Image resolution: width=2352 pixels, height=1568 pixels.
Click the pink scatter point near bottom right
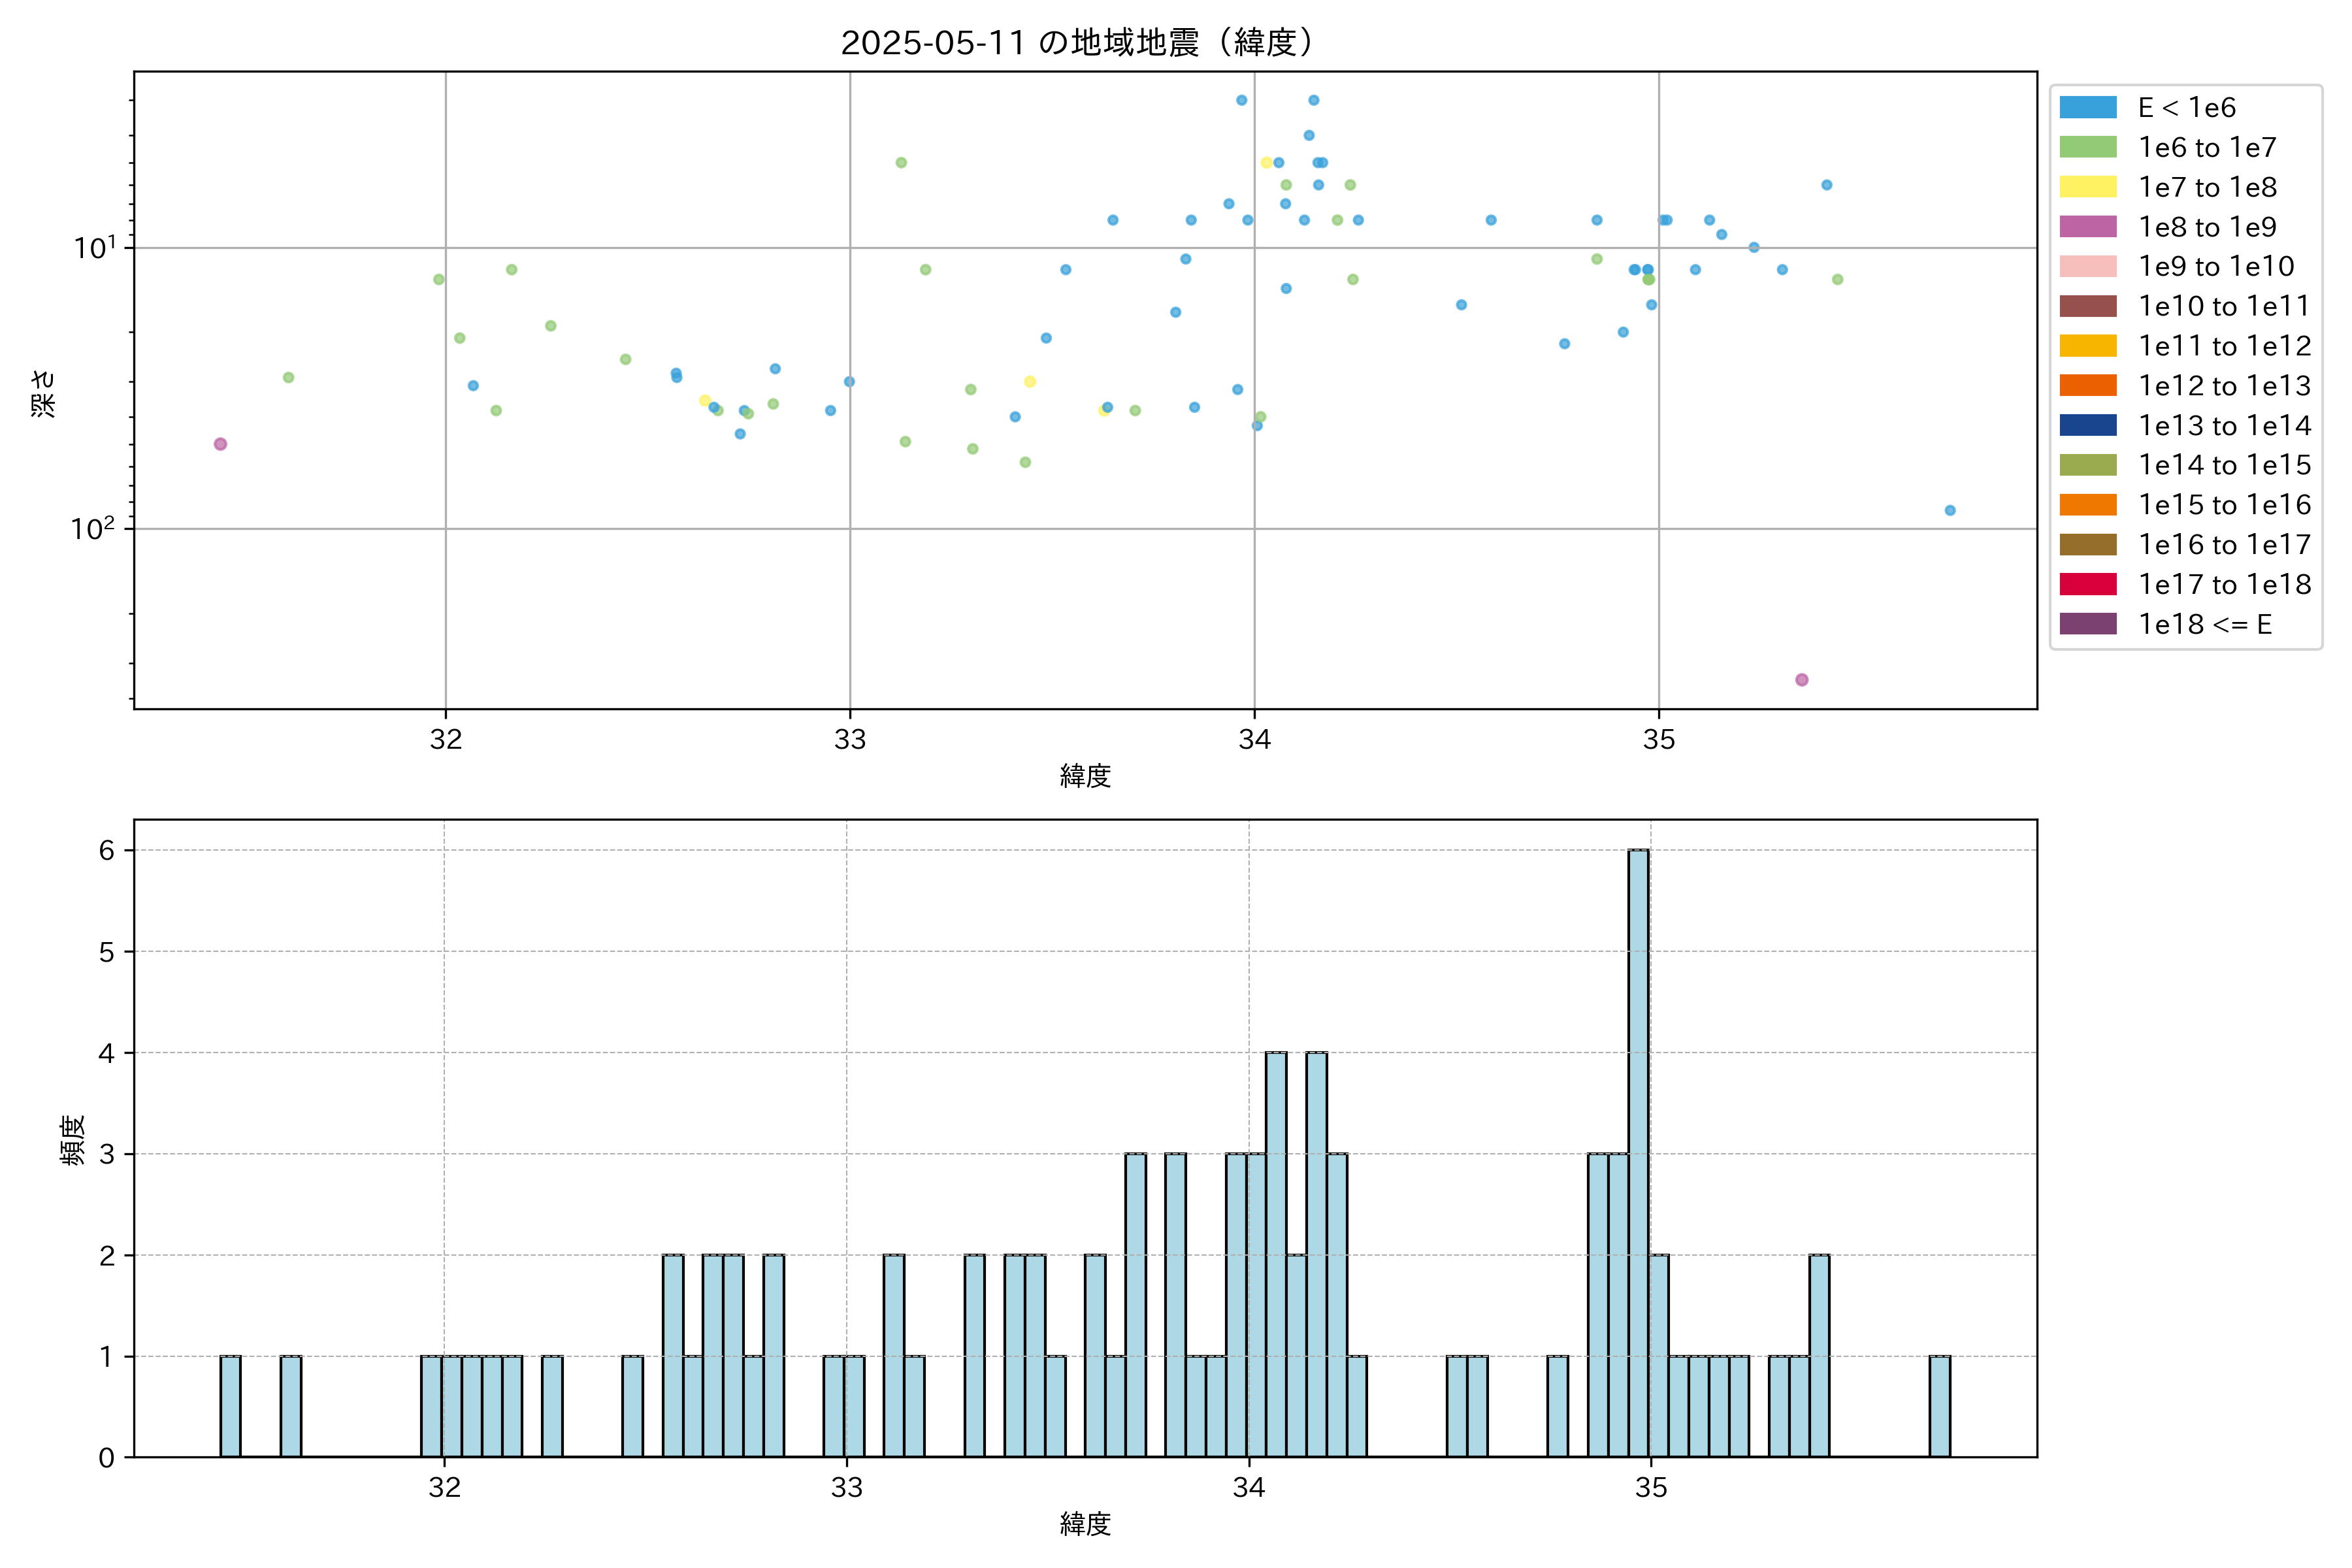[x=1801, y=680]
